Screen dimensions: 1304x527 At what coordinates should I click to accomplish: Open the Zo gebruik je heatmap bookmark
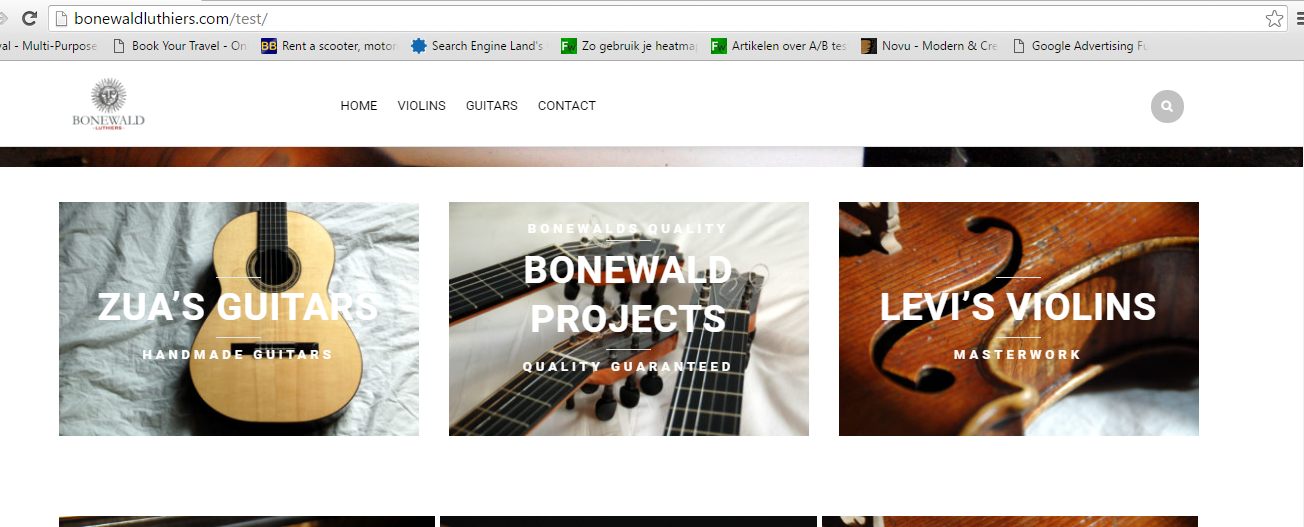[629, 46]
